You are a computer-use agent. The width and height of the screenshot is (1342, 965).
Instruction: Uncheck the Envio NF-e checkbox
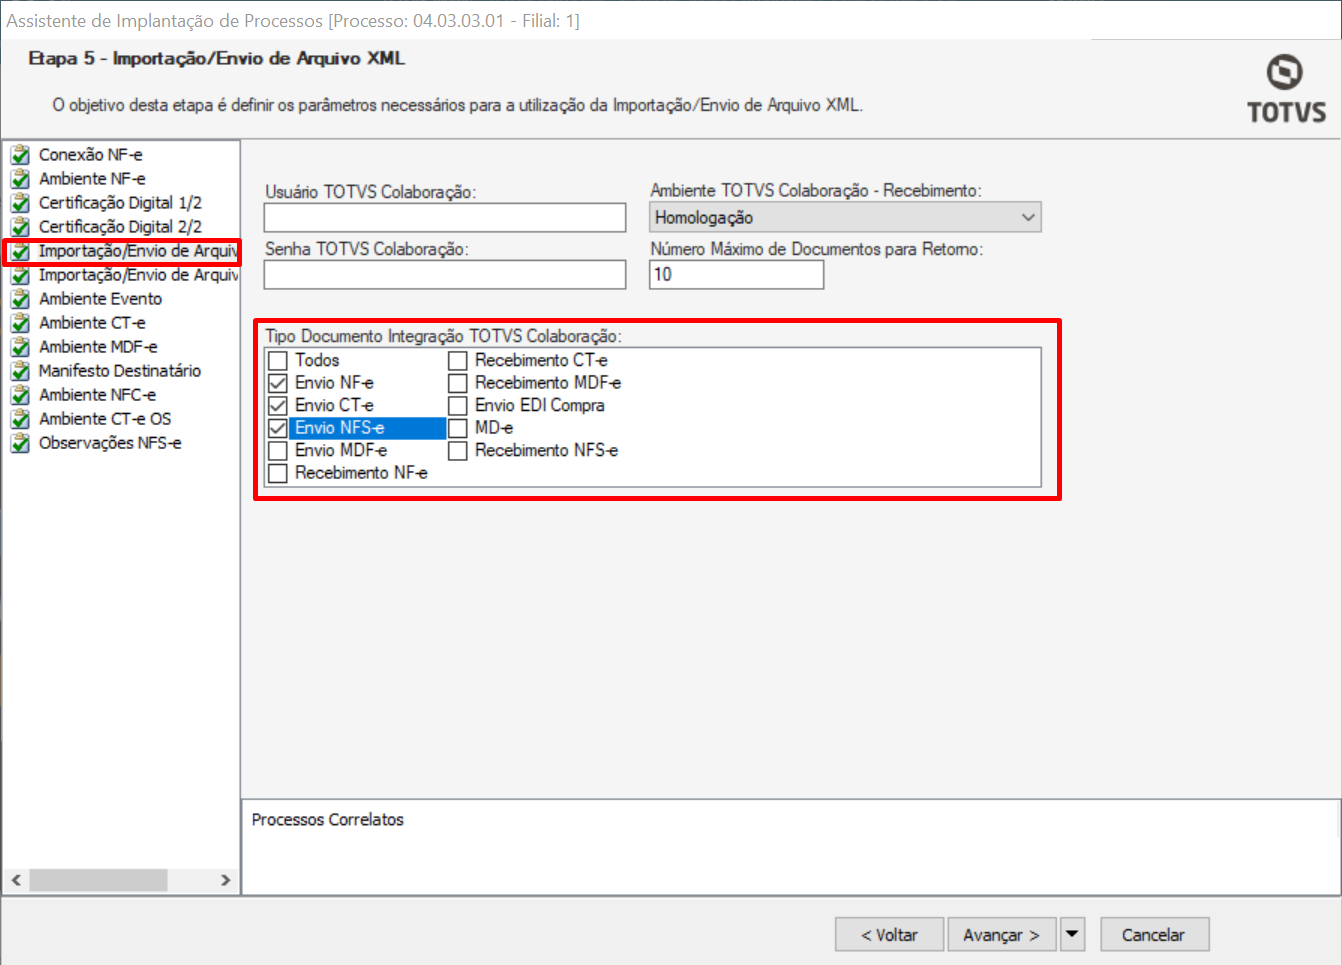click(x=278, y=383)
